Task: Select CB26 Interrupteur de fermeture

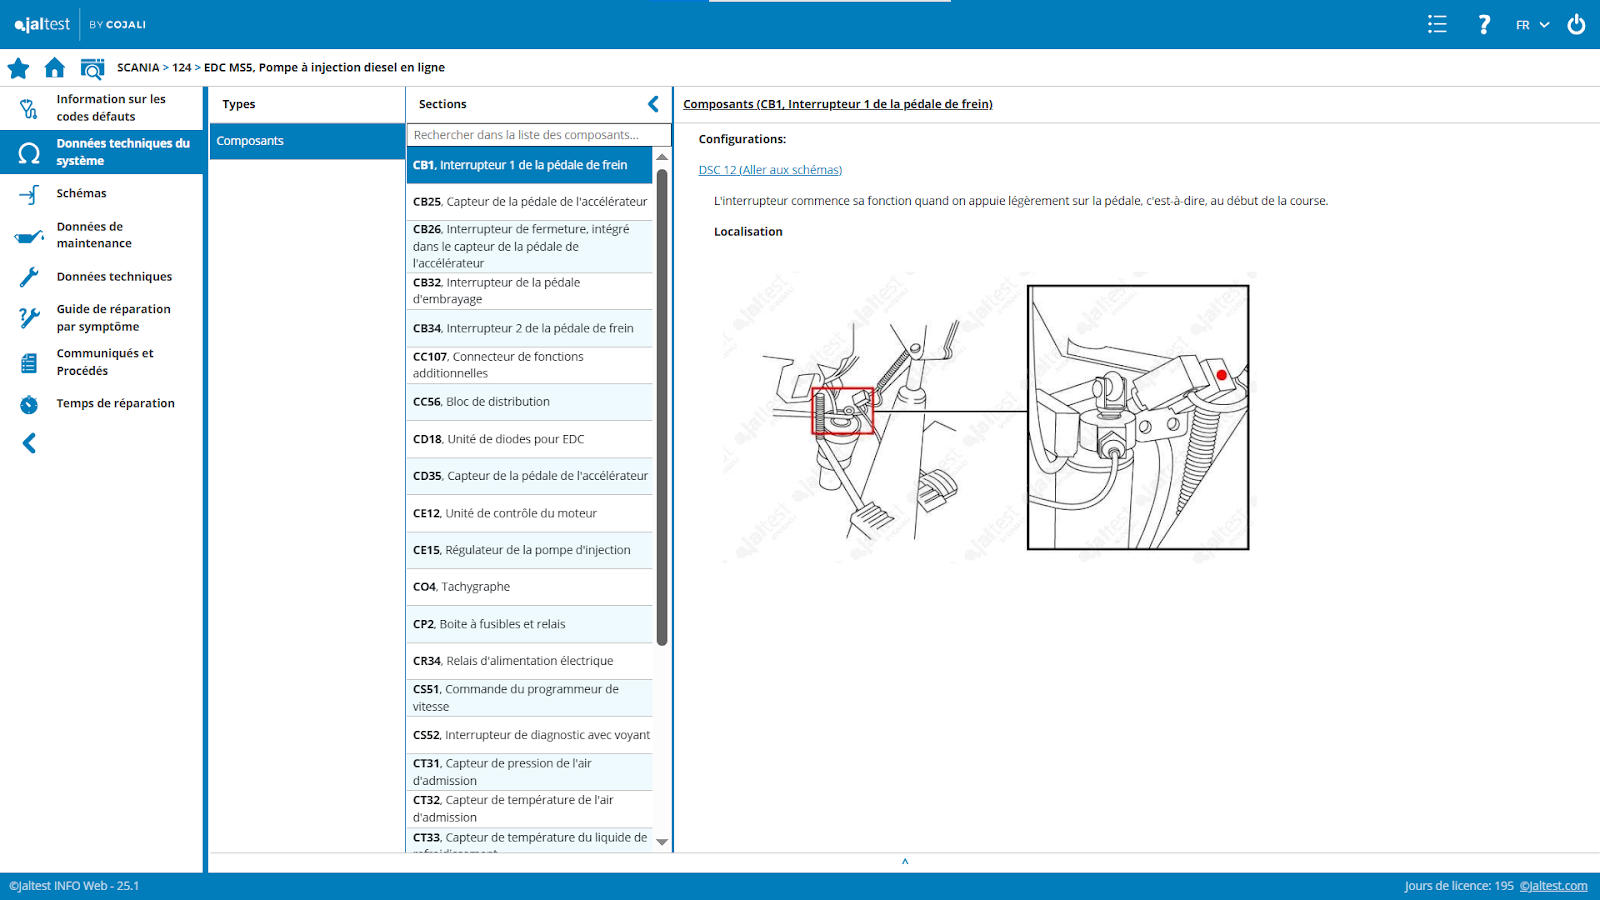Action: 530,246
